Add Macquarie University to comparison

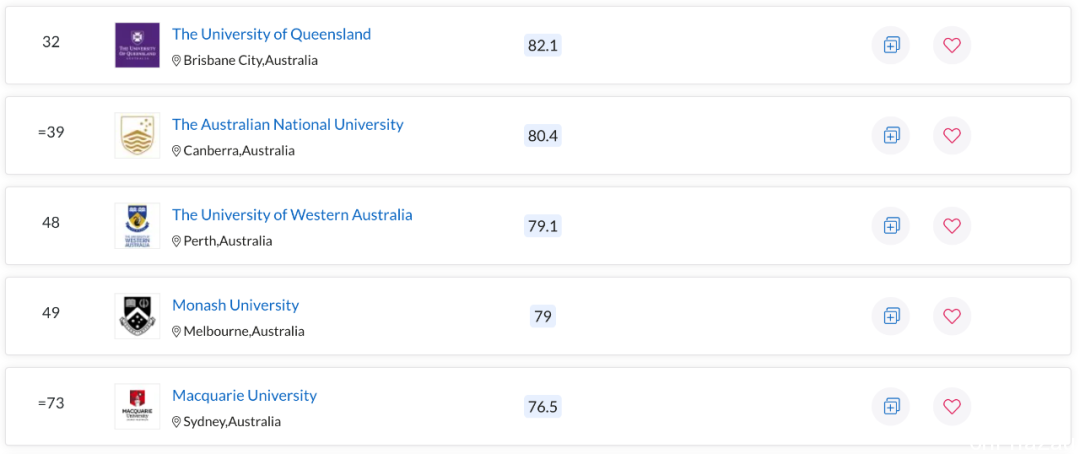pyautogui.click(x=891, y=406)
